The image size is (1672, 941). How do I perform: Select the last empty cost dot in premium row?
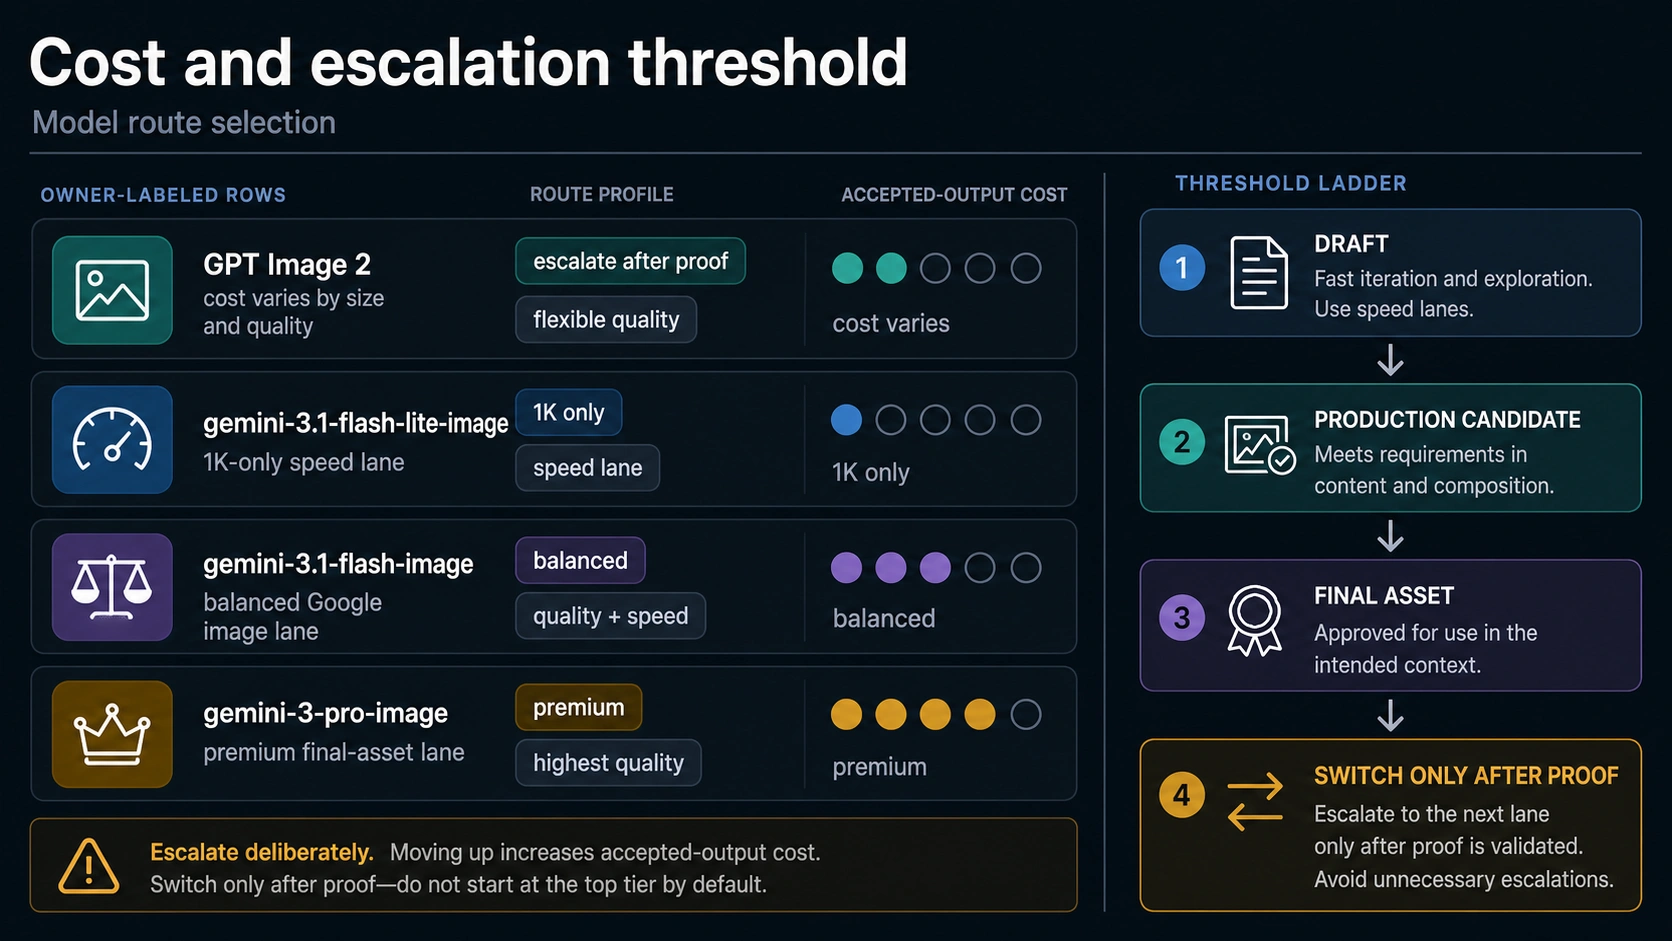point(1025,714)
